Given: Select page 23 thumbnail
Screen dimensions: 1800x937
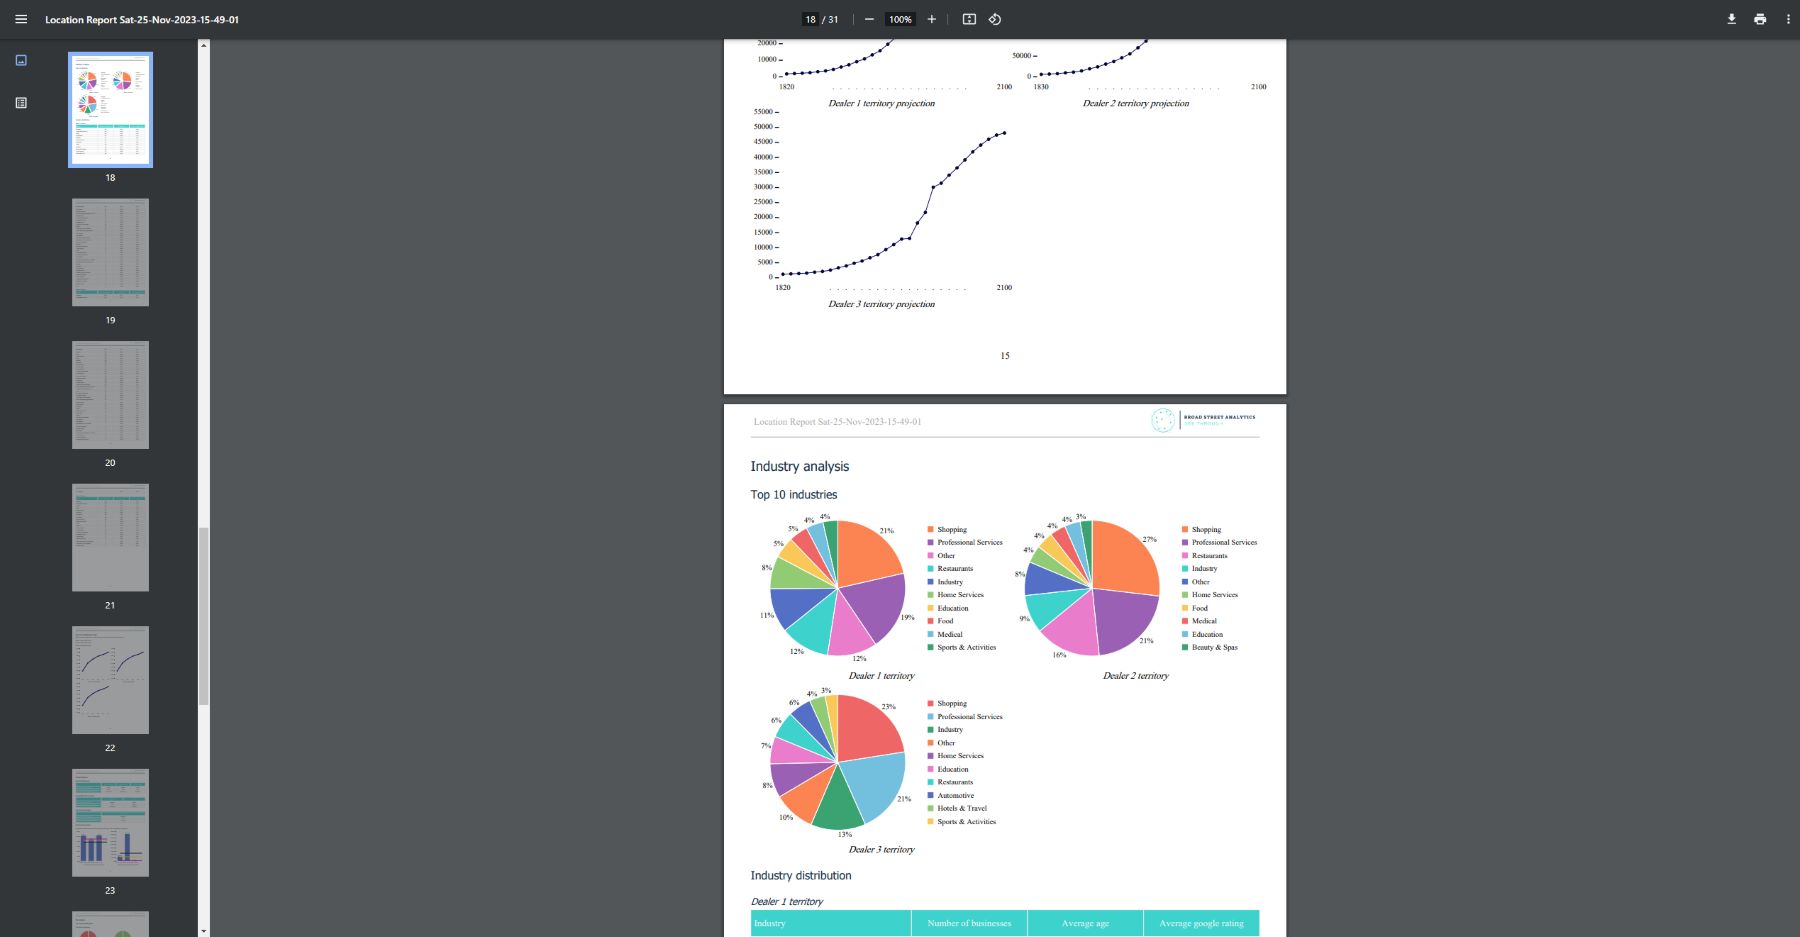Looking at the screenshot, I should tap(110, 823).
